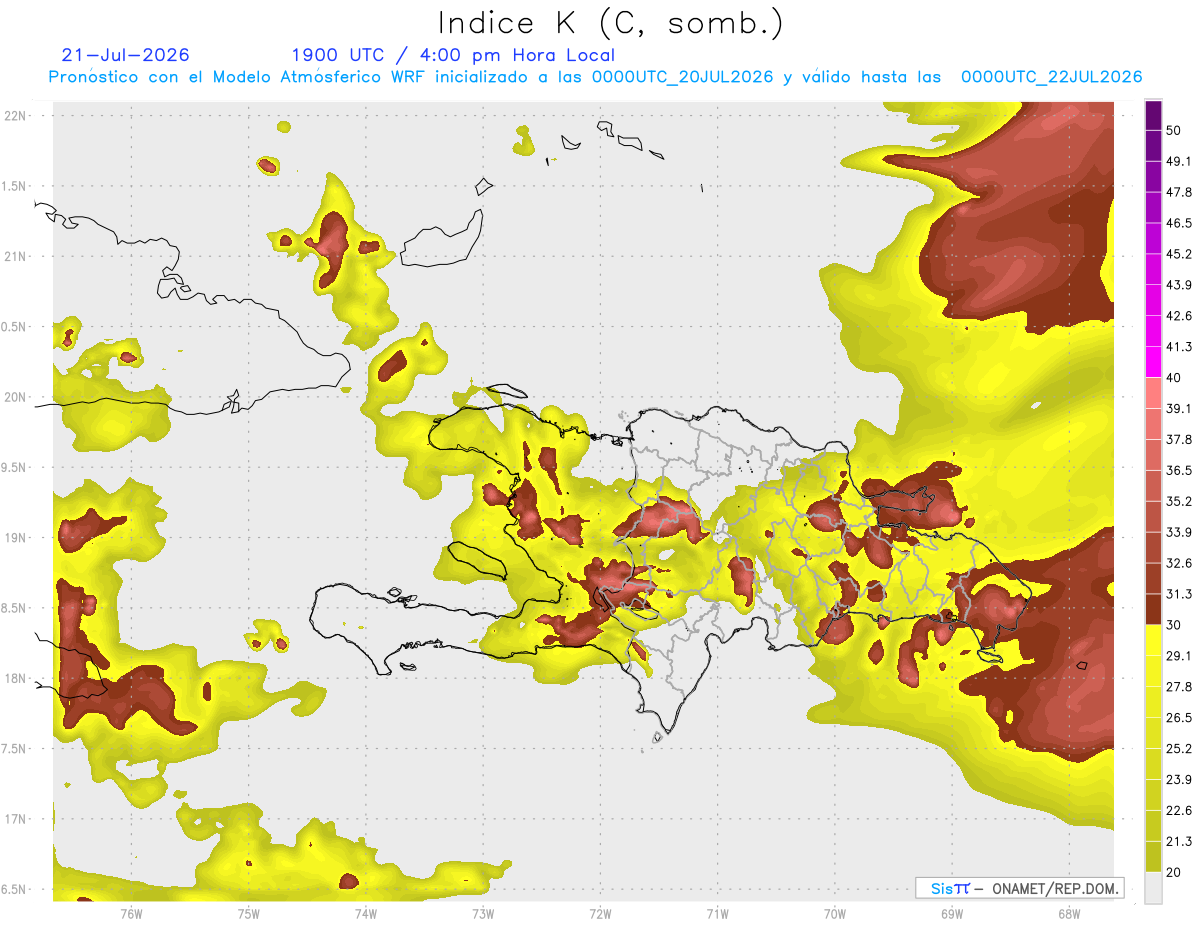Click pink legend band between 39.1 and 40
This screenshot has width=1200, height=927.
coord(1153,394)
